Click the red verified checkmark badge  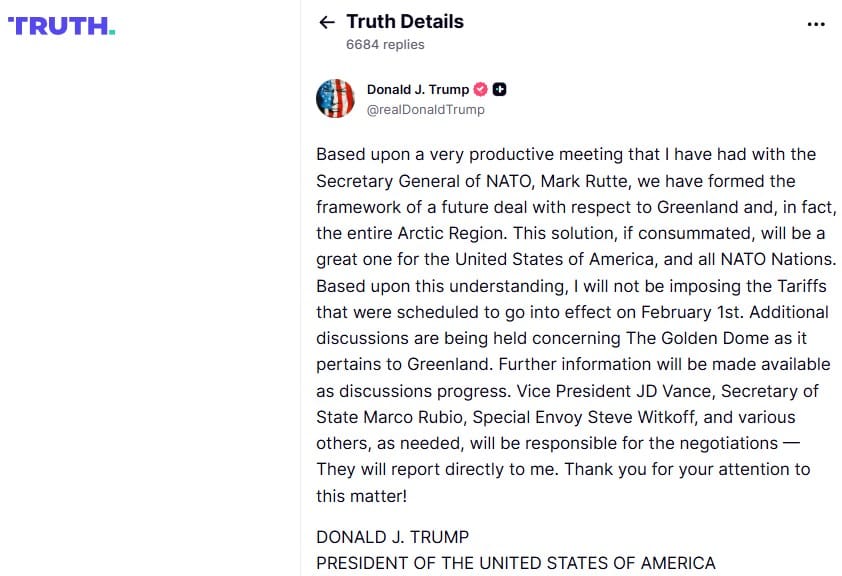[481, 89]
